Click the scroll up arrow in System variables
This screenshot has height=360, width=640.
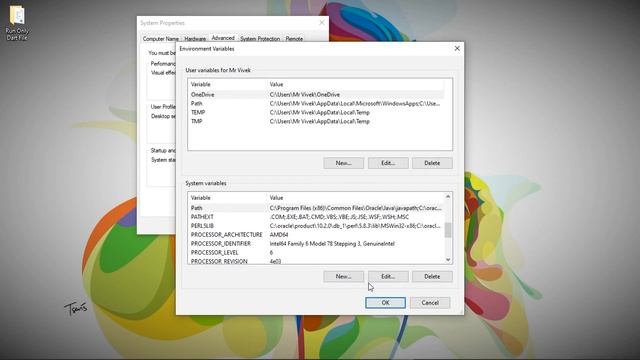[x=448, y=197]
